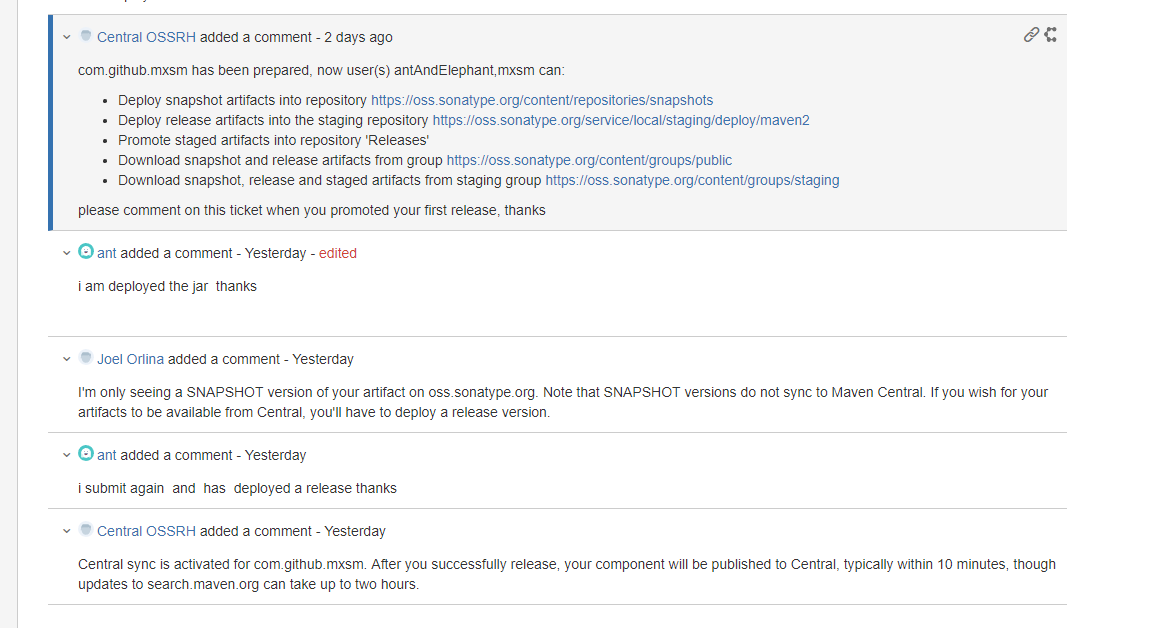
Task: Click ant's avatar on the edited comment
Action: click(x=86, y=253)
